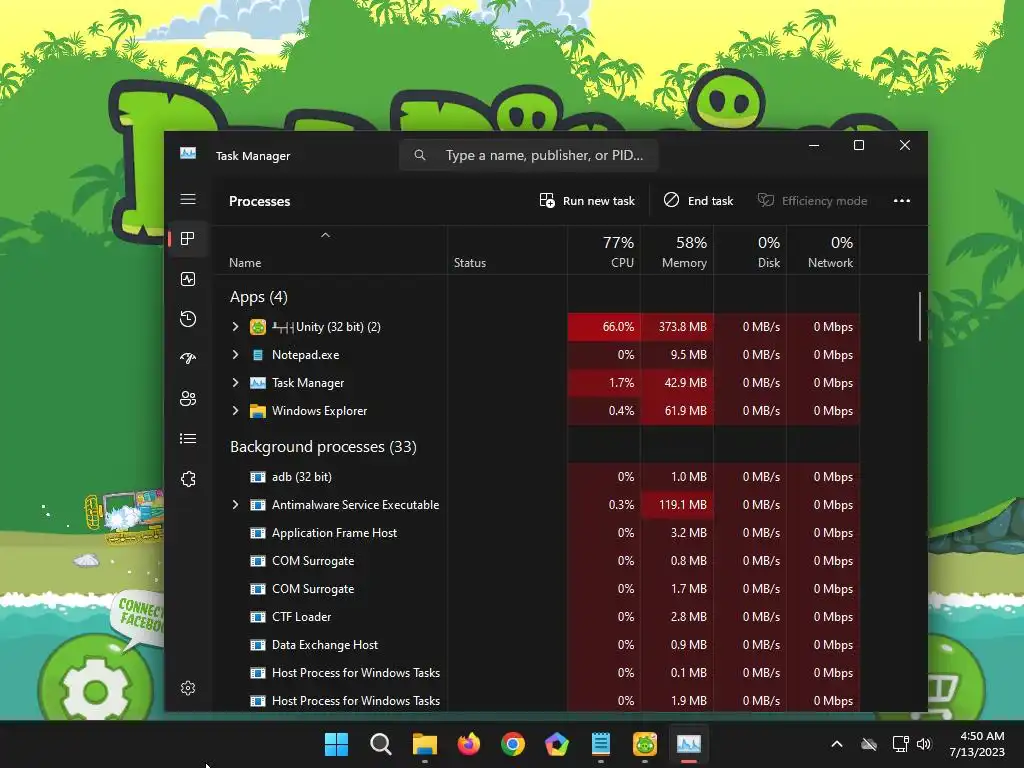Switch to Bad Piggies game on taskbar
1024x768 pixels.
[x=645, y=744]
